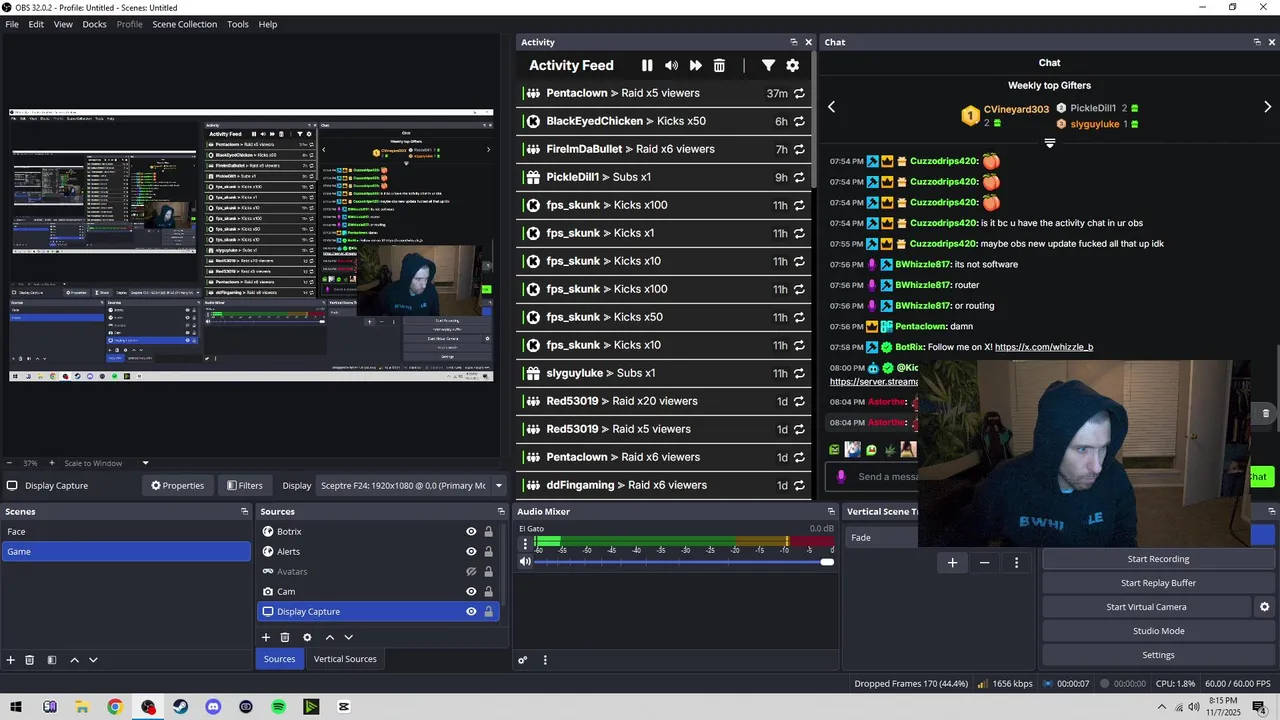Open scene filters icon in Scenes panel

coord(52,660)
